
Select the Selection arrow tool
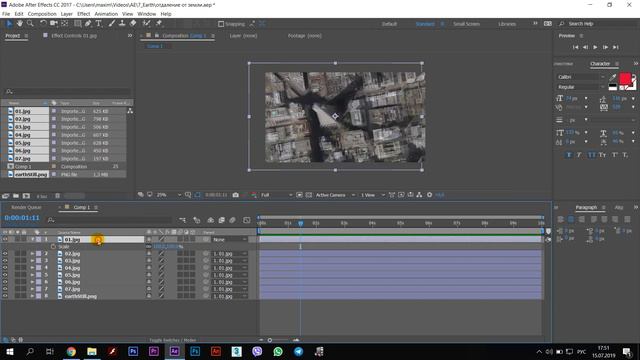pyautogui.click(x=9, y=24)
